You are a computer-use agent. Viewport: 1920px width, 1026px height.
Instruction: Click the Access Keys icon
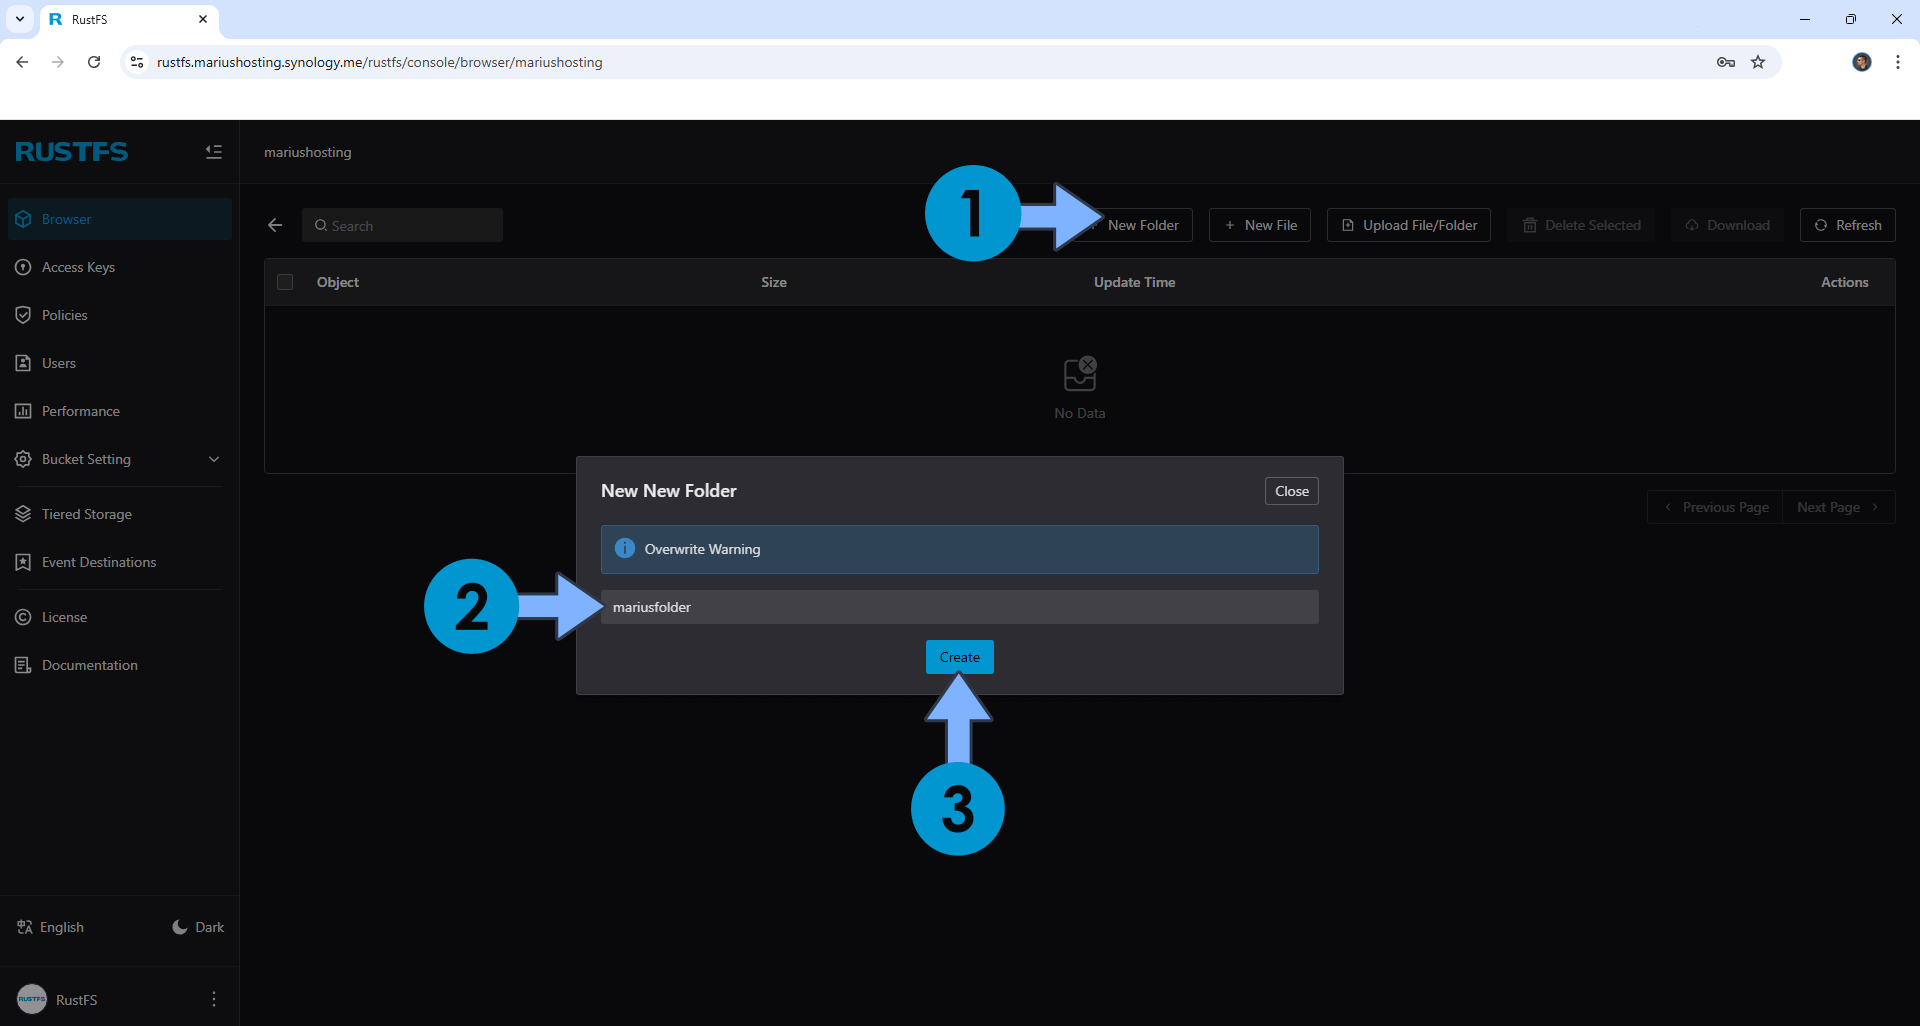[x=23, y=267]
